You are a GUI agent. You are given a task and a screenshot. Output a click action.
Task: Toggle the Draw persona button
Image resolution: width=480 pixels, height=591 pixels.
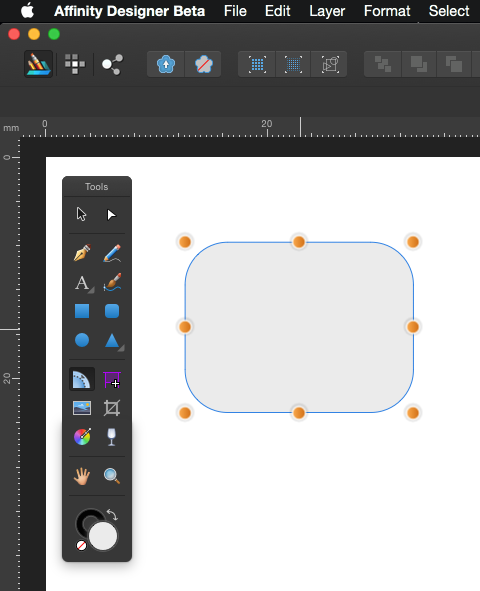point(38,64)
